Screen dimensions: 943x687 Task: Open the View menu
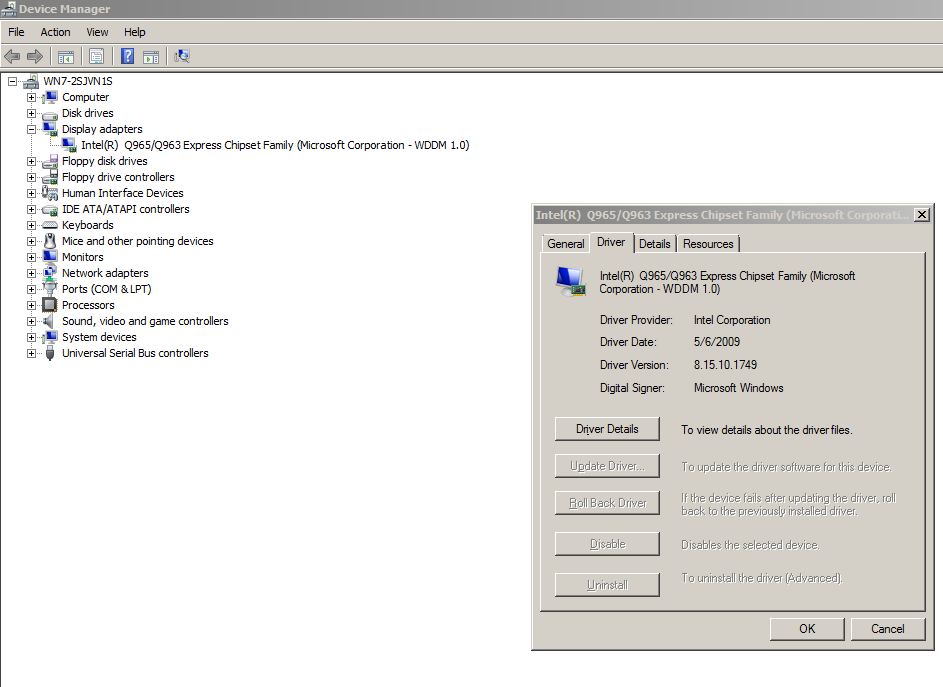tap(97, 32)
